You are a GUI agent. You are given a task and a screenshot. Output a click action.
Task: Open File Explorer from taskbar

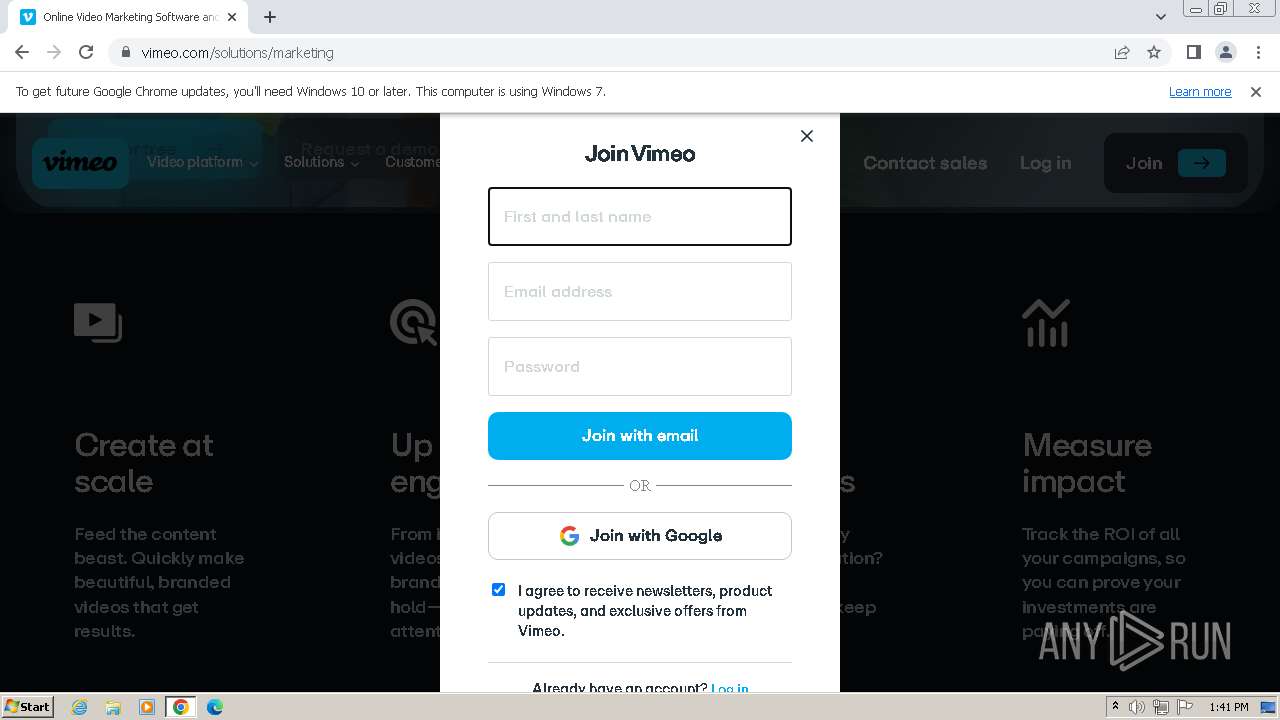coord(113,707)
